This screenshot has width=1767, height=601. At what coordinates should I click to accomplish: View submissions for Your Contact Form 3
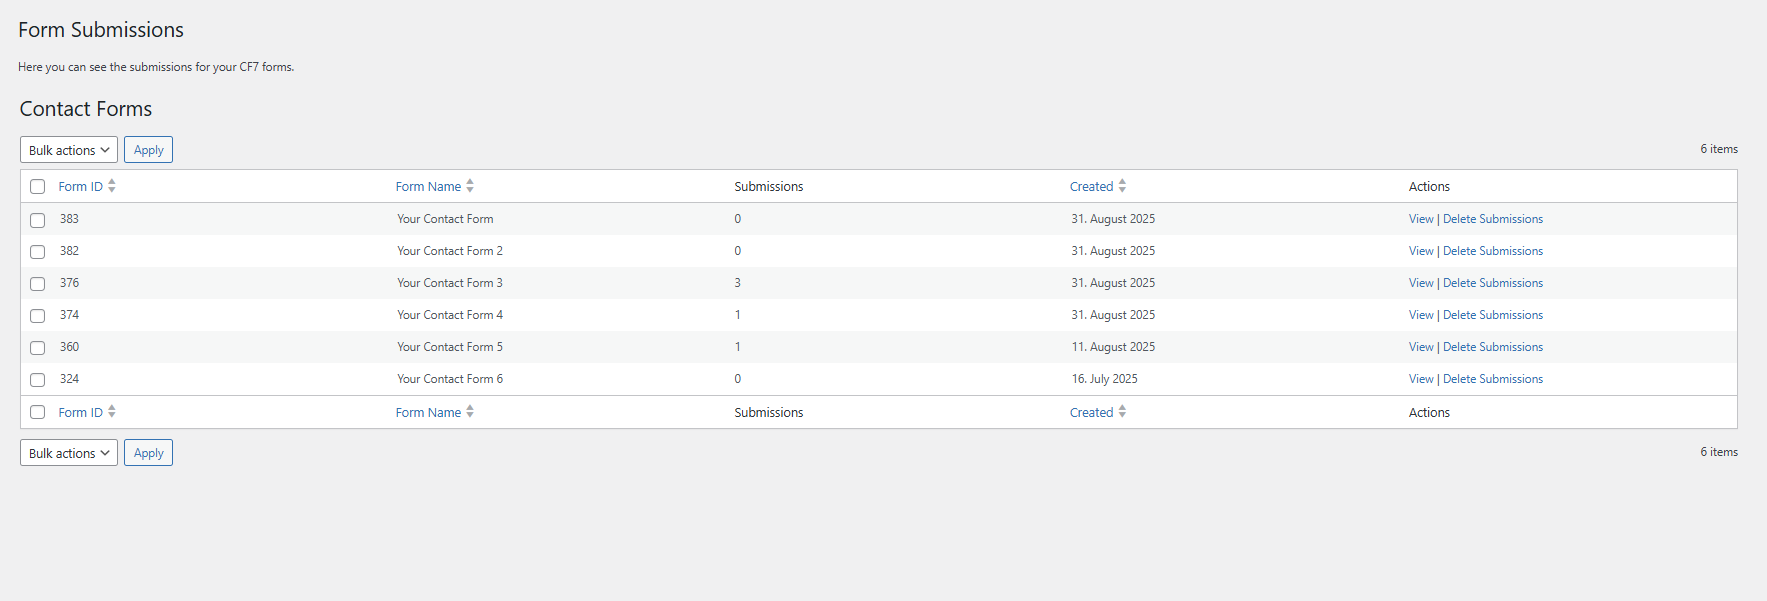point(1420,283)
